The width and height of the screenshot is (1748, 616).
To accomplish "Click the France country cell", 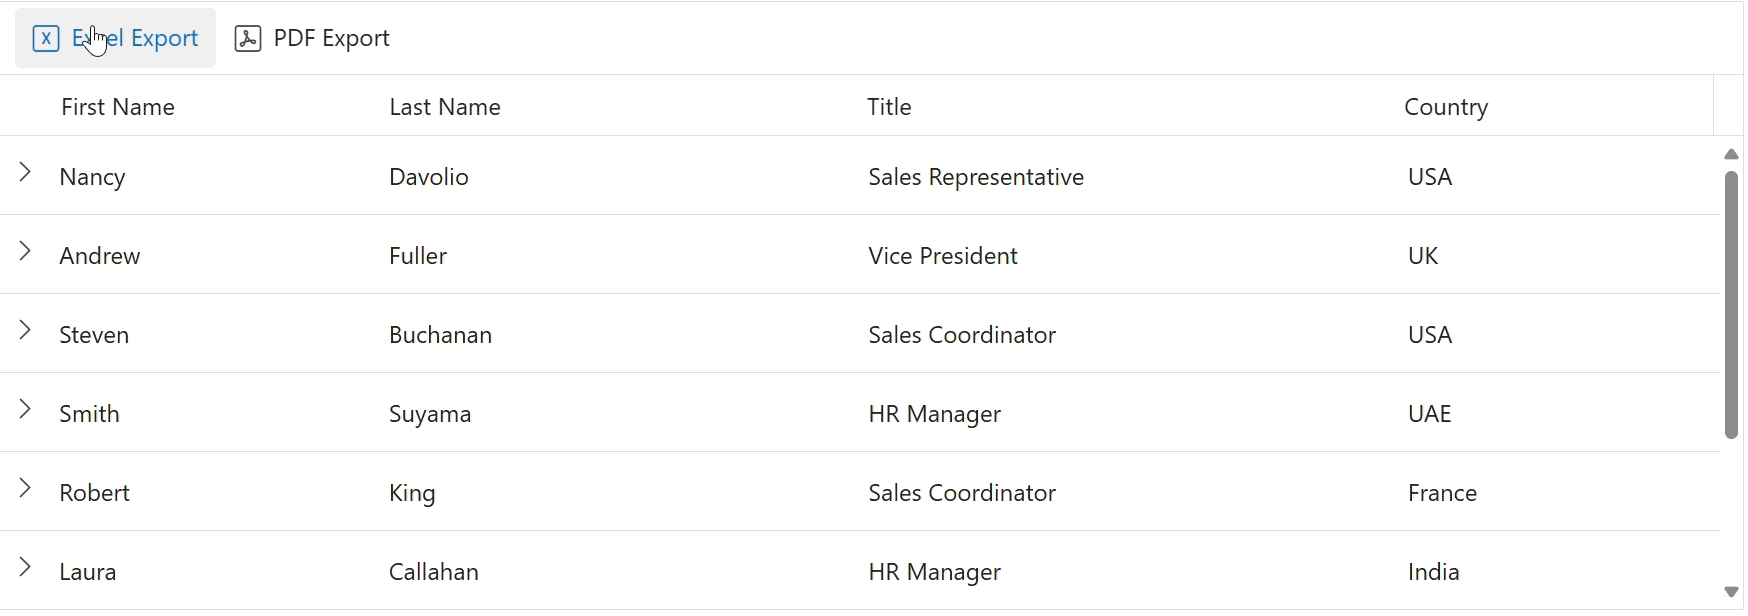I will point(1442,493).
